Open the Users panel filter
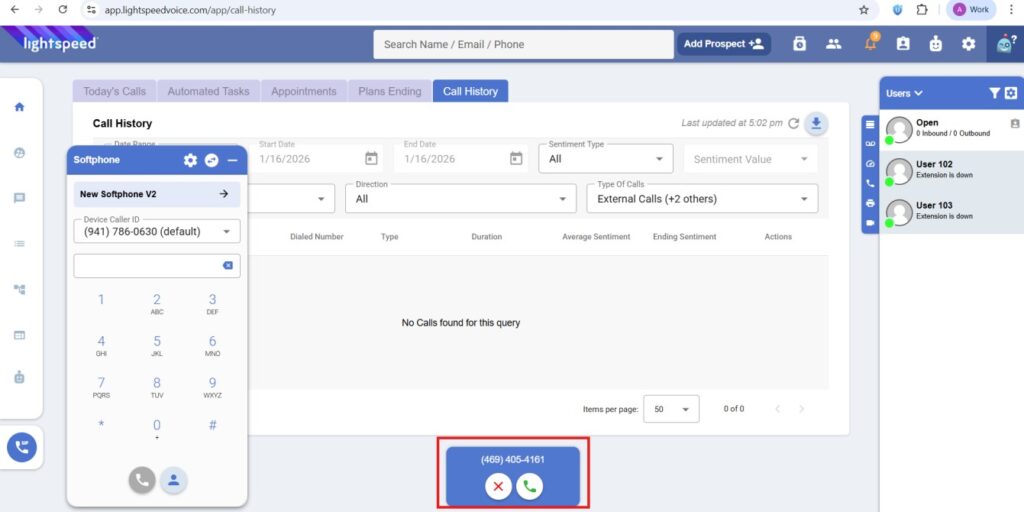Screen dimensions: 1024x512 point(994,93)
